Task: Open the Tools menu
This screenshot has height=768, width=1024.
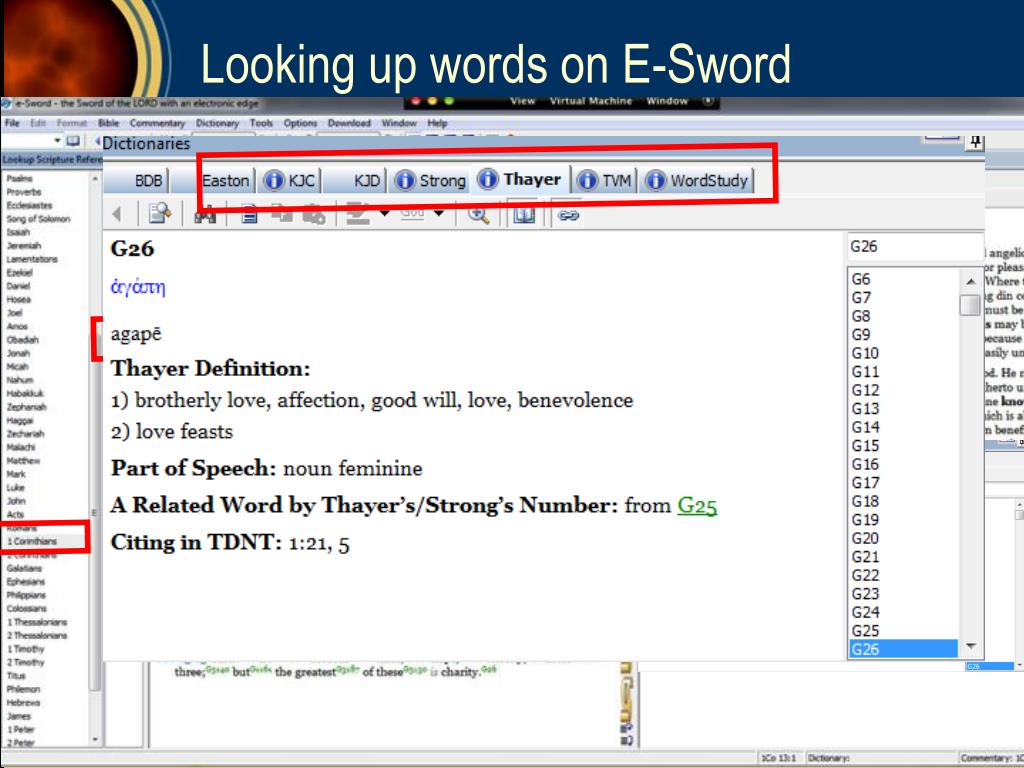Action: pyautogui.click(x=261, y=123)
